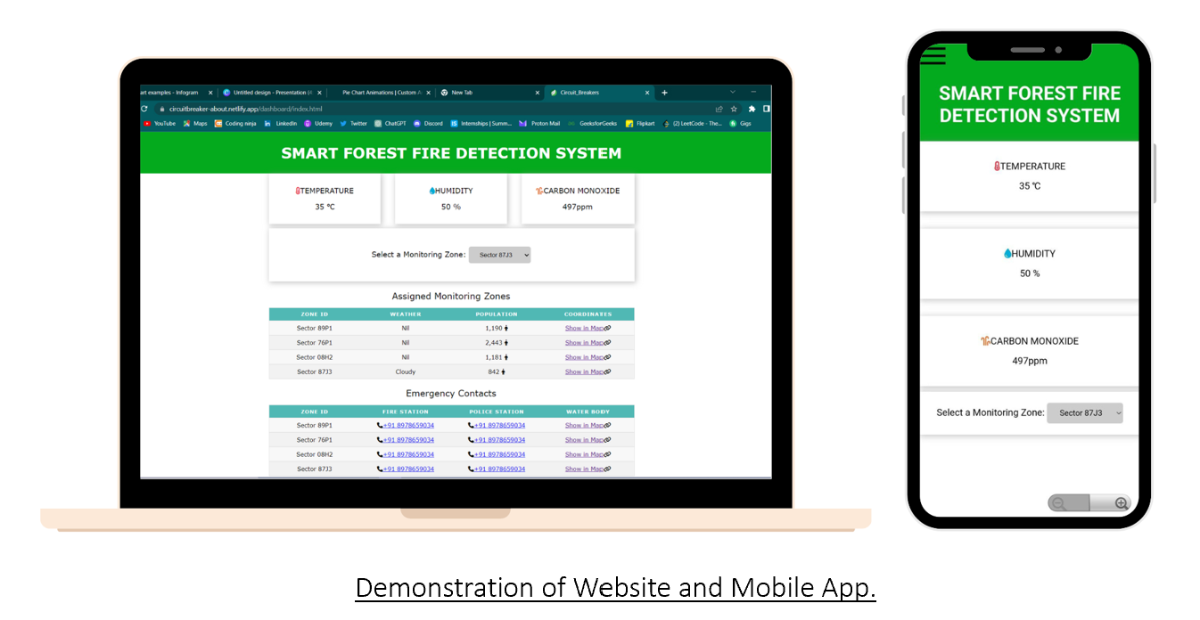This screenshot has width=1200, height=620.
Task: Open the monitoring zone dropdown on the website
Action: 500,255
